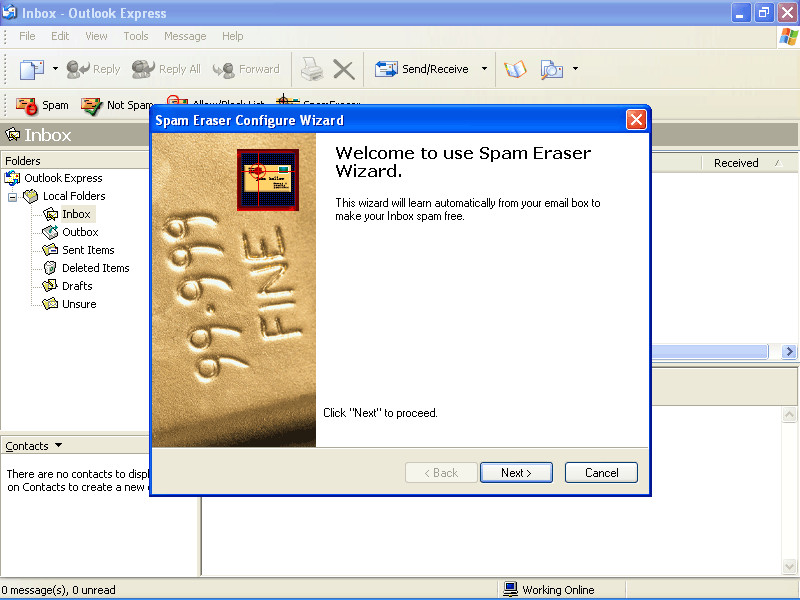Open the Deleted Items folder
The width and height of the screenshot is (800, 600).
[96, 268]
